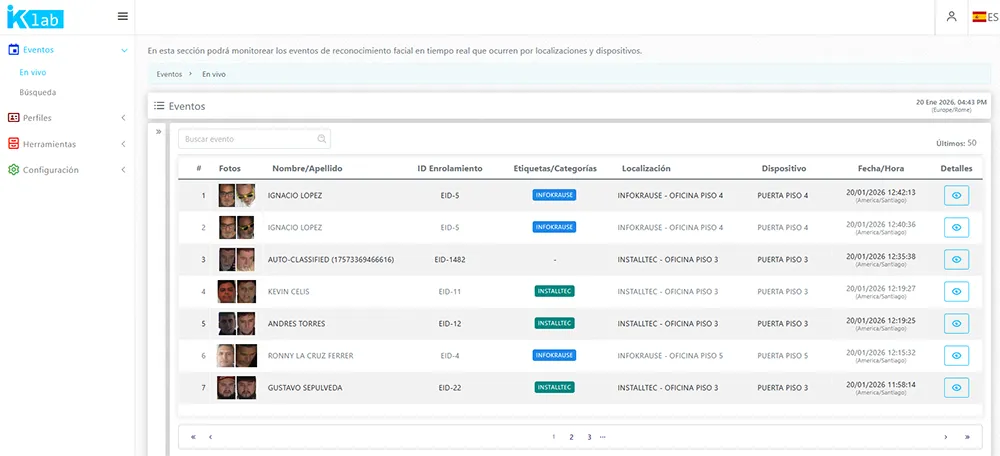Click the Herramientas sidebar icon
The image size is (1000, 456).
point(13,144)
